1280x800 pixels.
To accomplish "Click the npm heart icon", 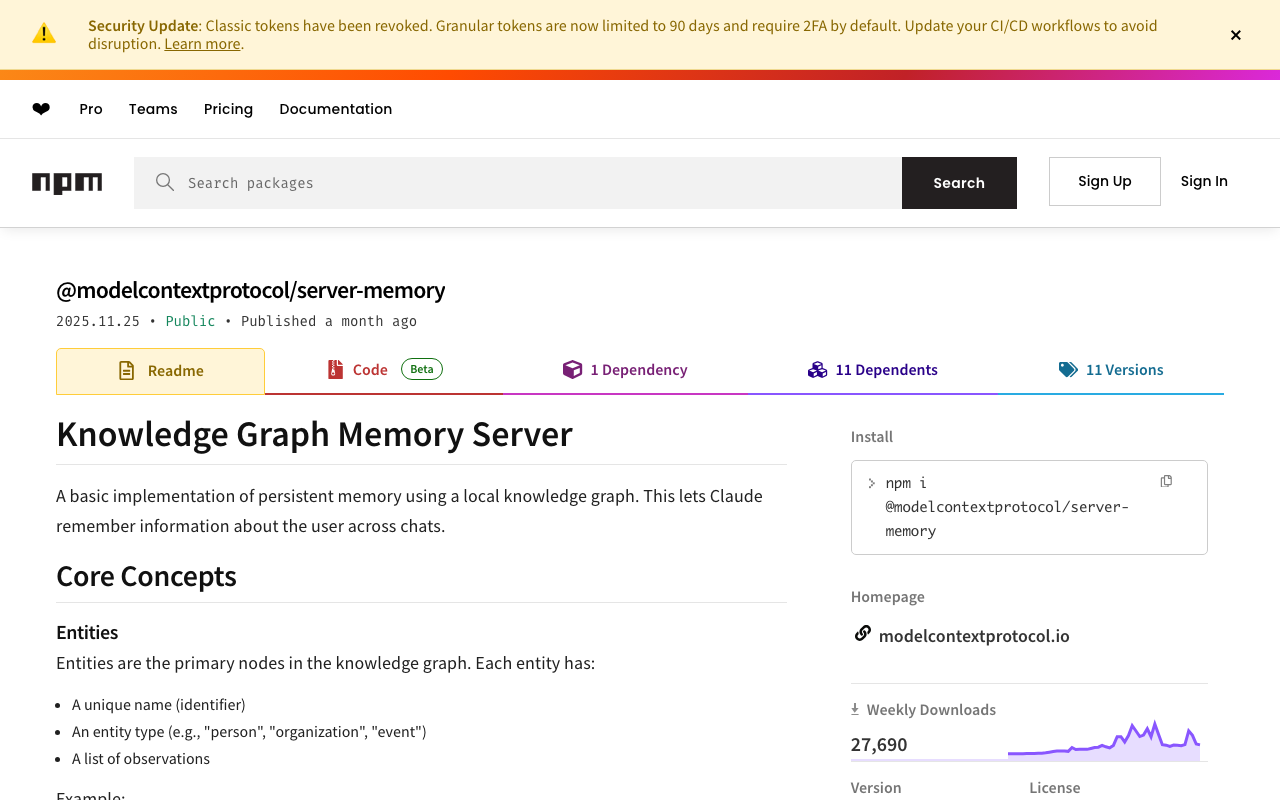I will (41, 109).
